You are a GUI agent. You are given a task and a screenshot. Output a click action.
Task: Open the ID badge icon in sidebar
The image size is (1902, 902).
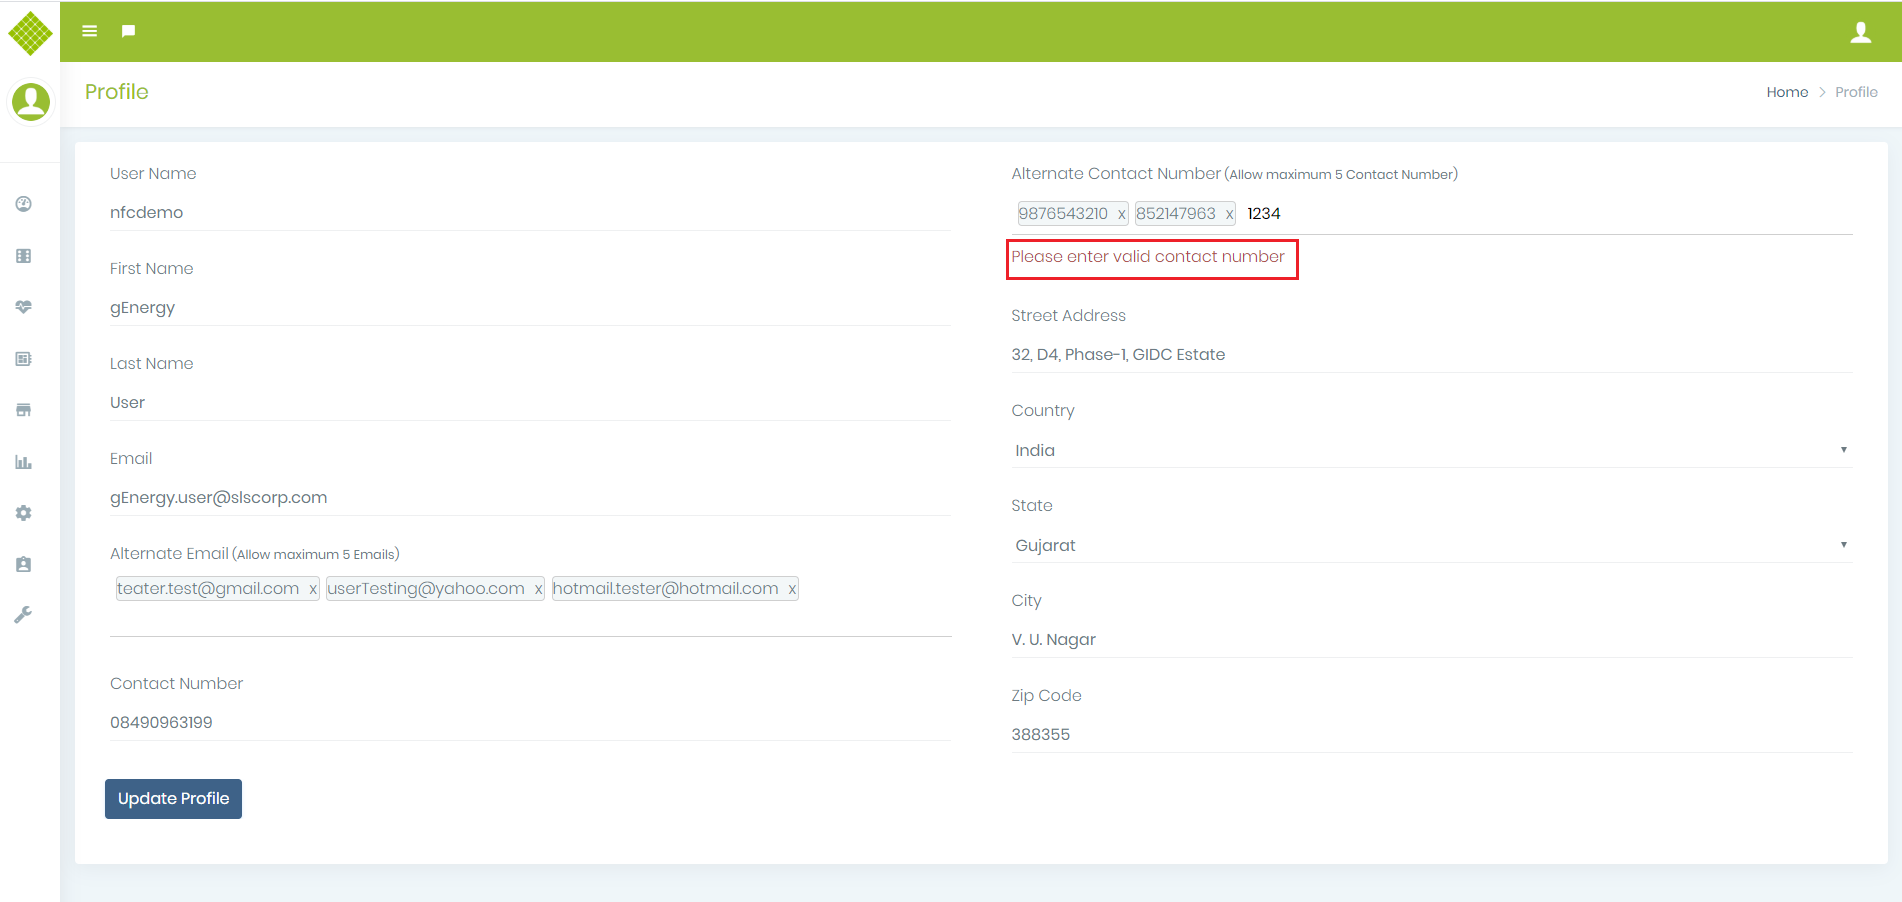pos(24,564)
